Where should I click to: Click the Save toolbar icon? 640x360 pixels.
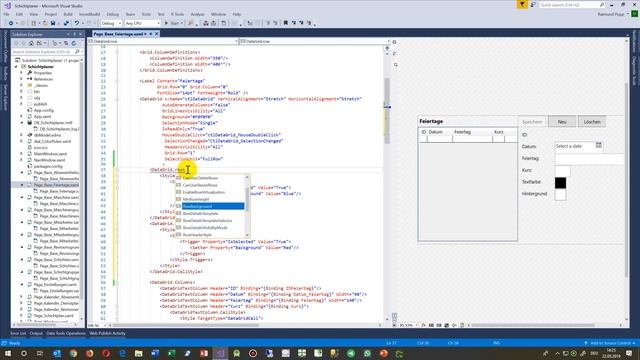coord(53,23)
